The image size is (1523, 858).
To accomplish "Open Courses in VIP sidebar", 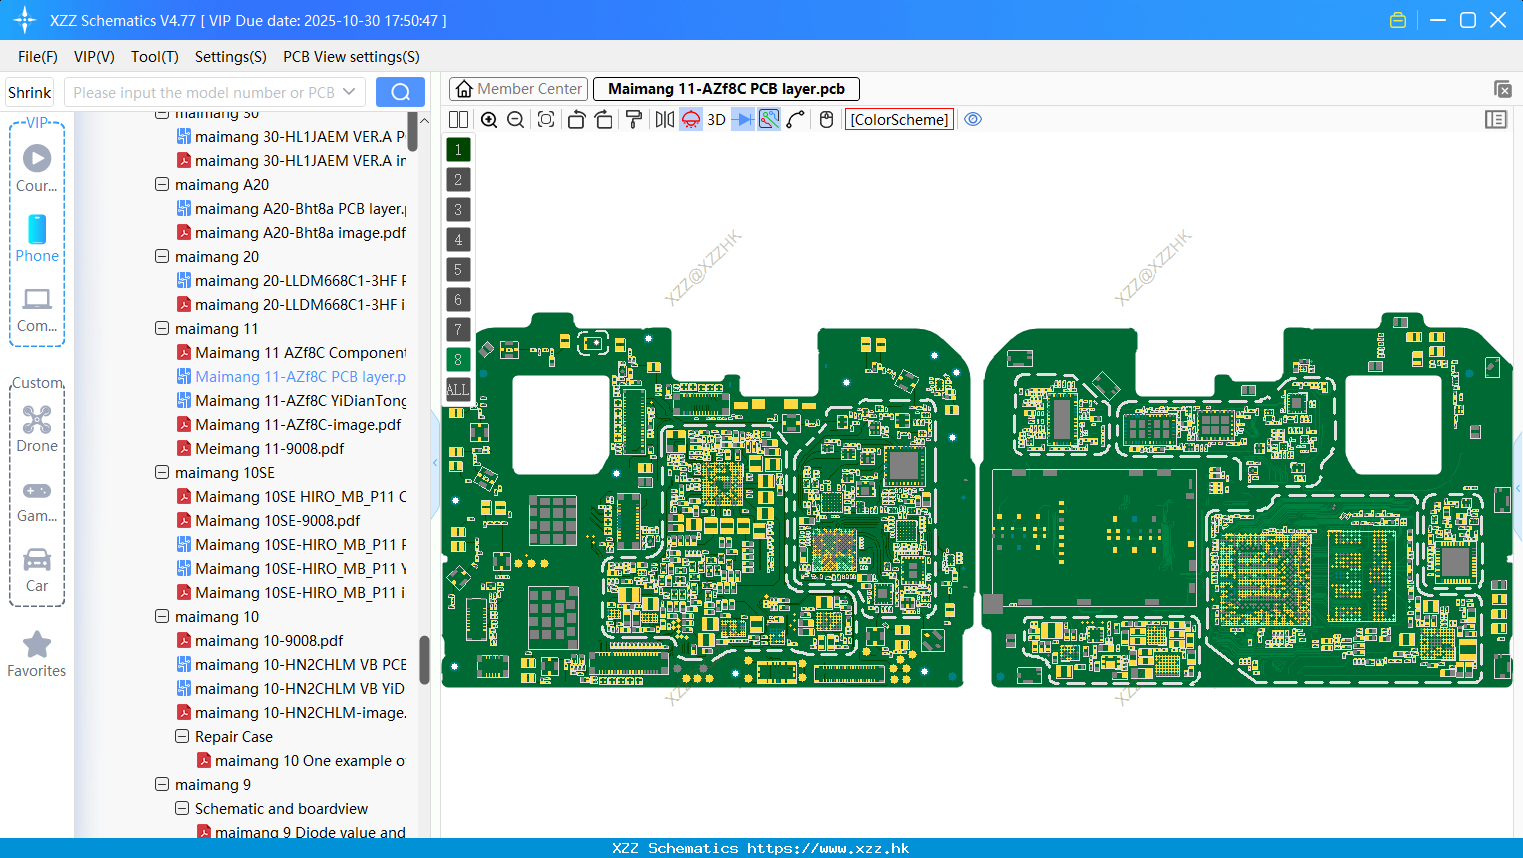I will click(x=37, y=168).
